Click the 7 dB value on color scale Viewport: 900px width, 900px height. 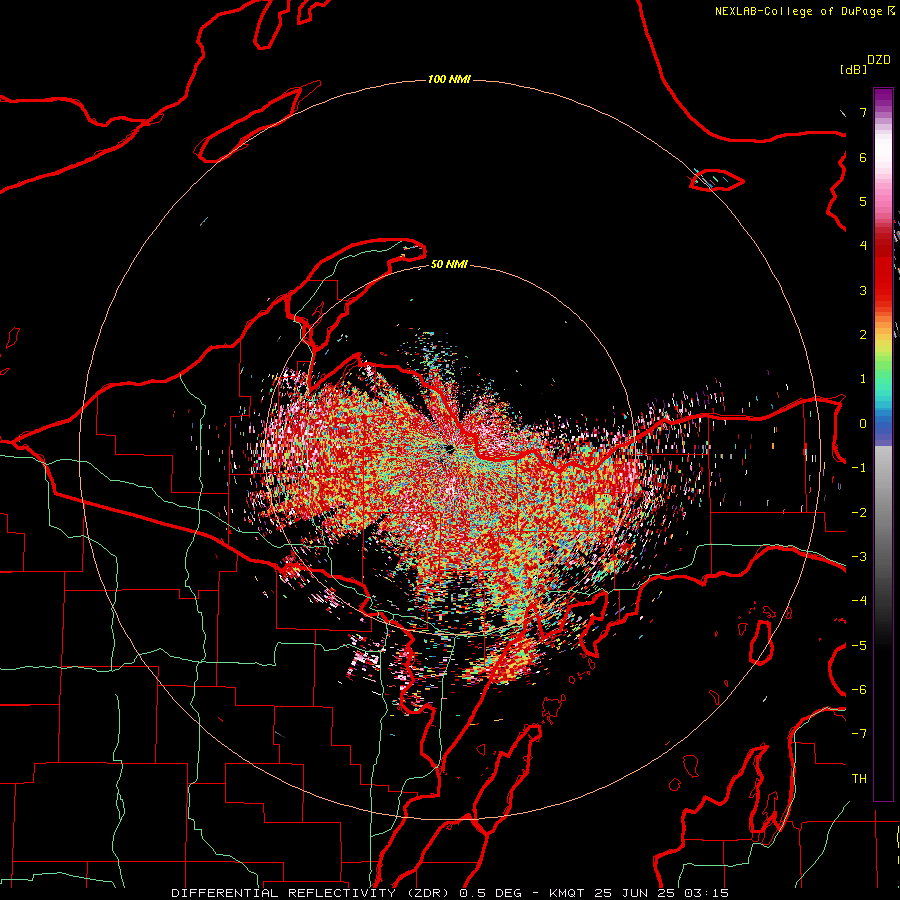863,112
